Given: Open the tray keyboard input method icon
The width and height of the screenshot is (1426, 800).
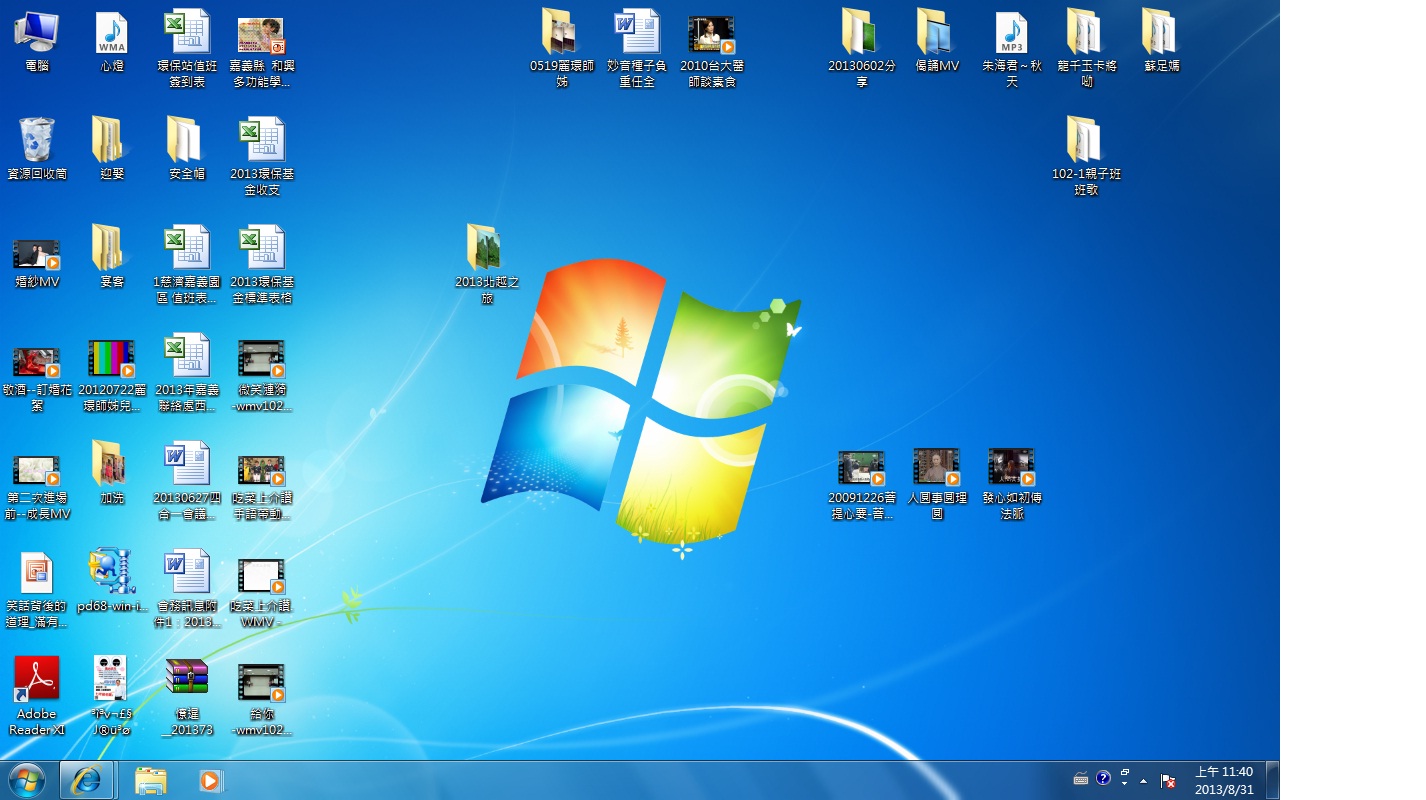Looking at the screenshot, I should (1081, 779).
